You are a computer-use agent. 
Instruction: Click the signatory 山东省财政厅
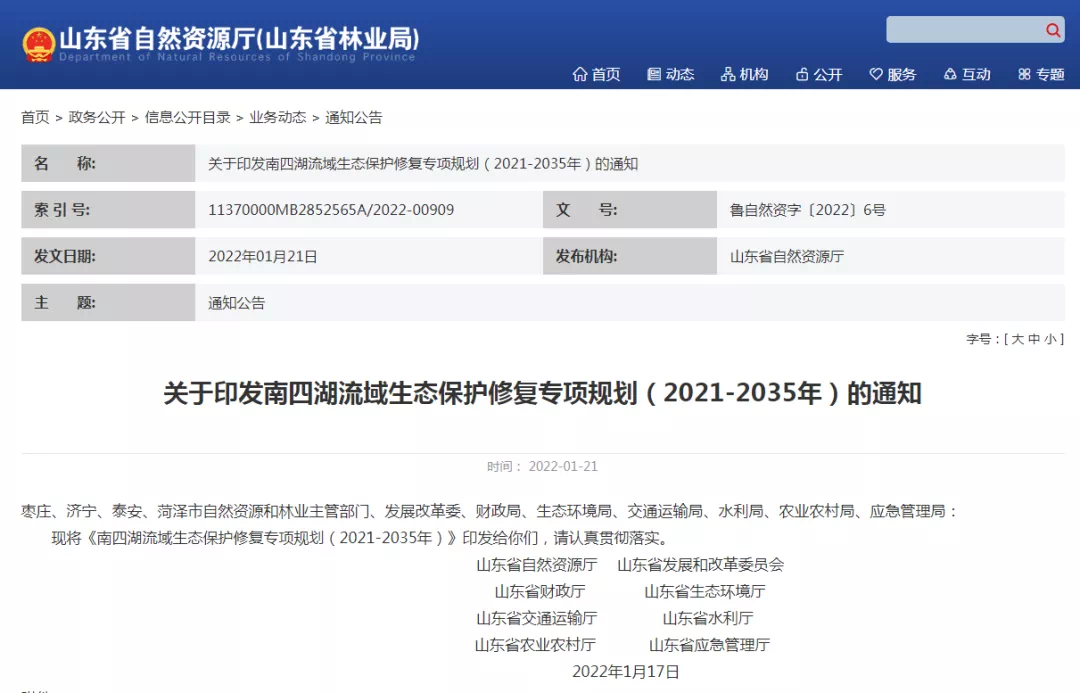[540, 591]
